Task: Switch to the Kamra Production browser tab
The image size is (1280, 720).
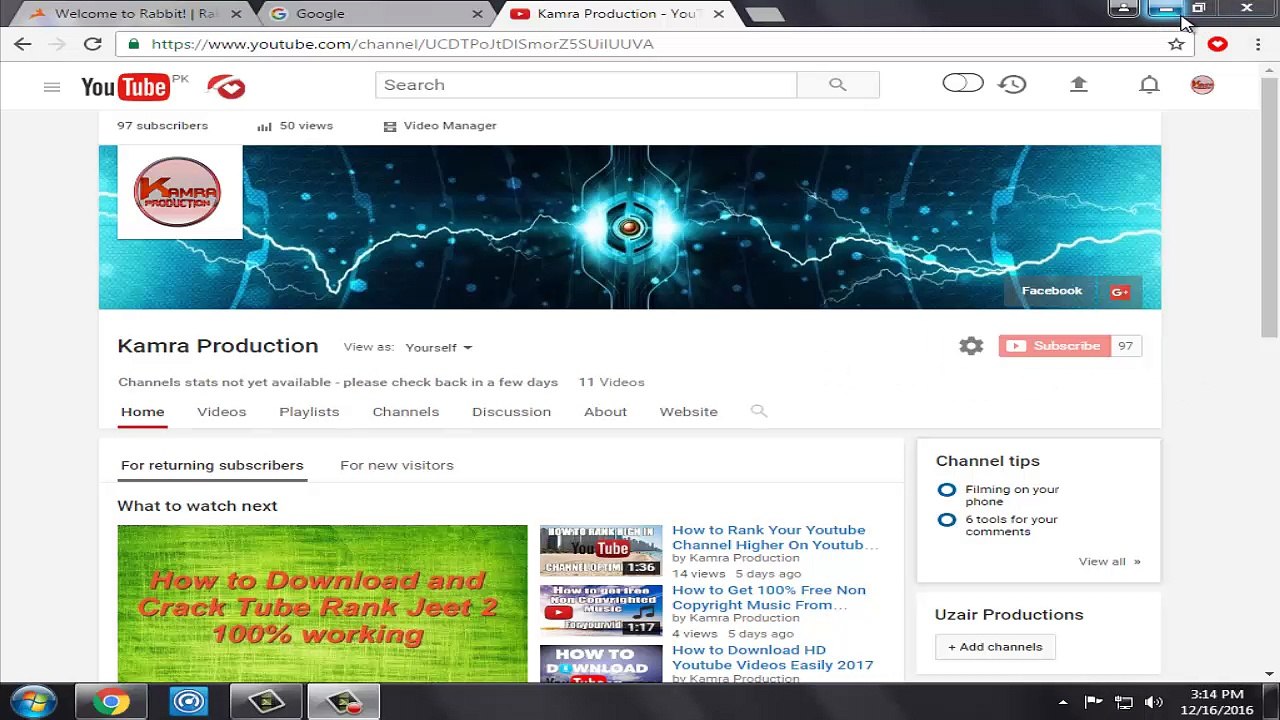Action: point(617,14)
